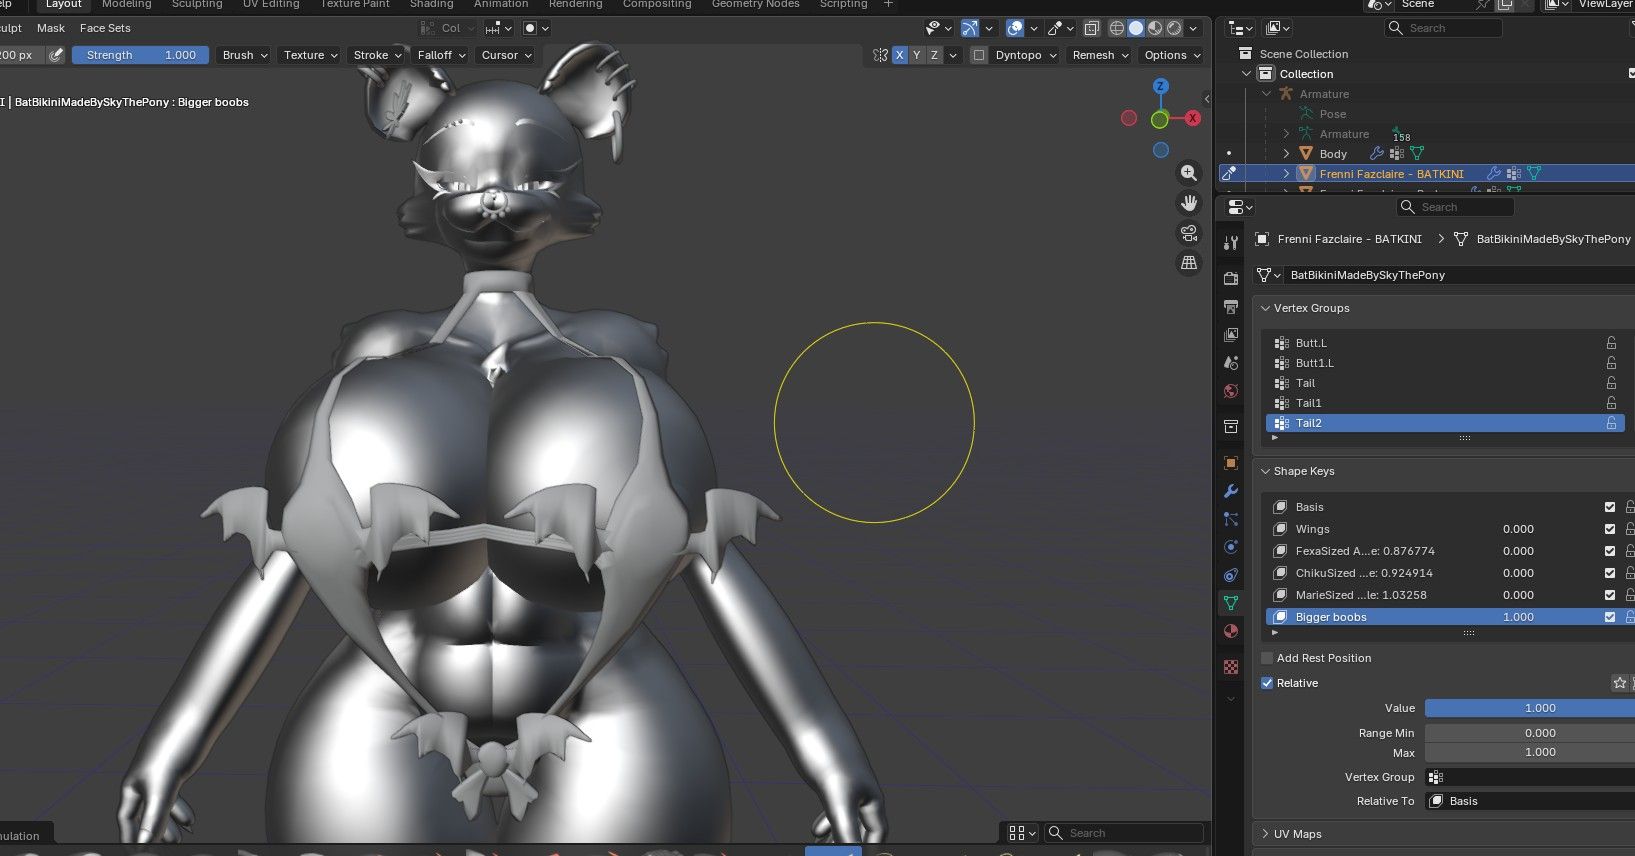Open the Scene properties tab icon
Image resolution: width=1635 pixels, height=856 pixels.
pos(1231,363)
